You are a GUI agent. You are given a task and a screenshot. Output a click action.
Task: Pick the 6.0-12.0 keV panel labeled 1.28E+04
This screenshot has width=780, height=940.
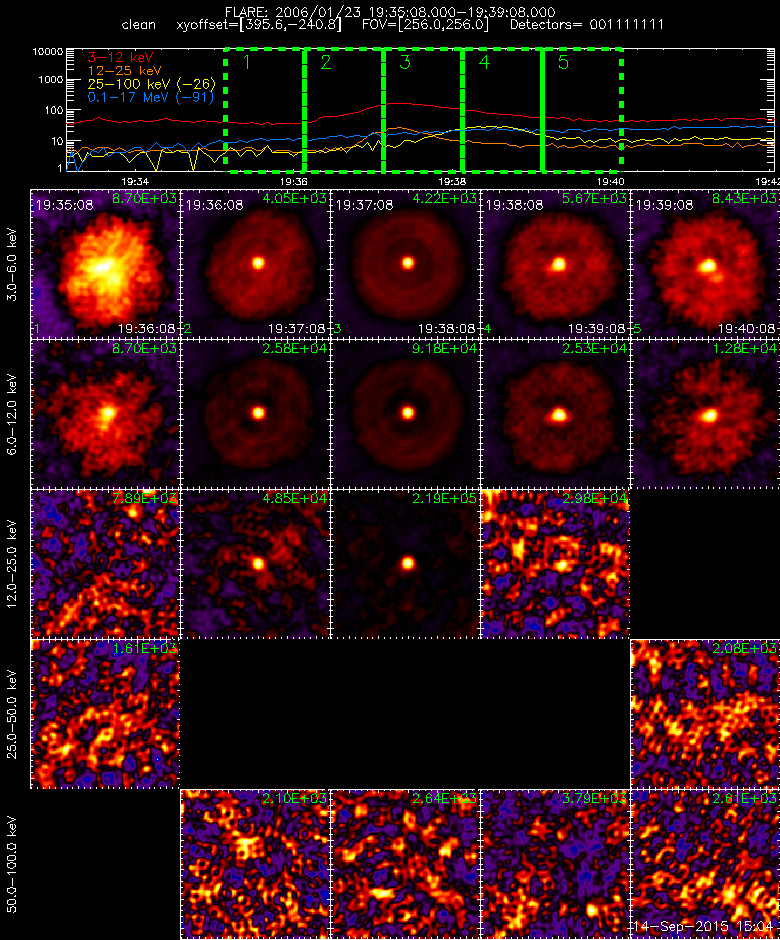coord(705,414)
